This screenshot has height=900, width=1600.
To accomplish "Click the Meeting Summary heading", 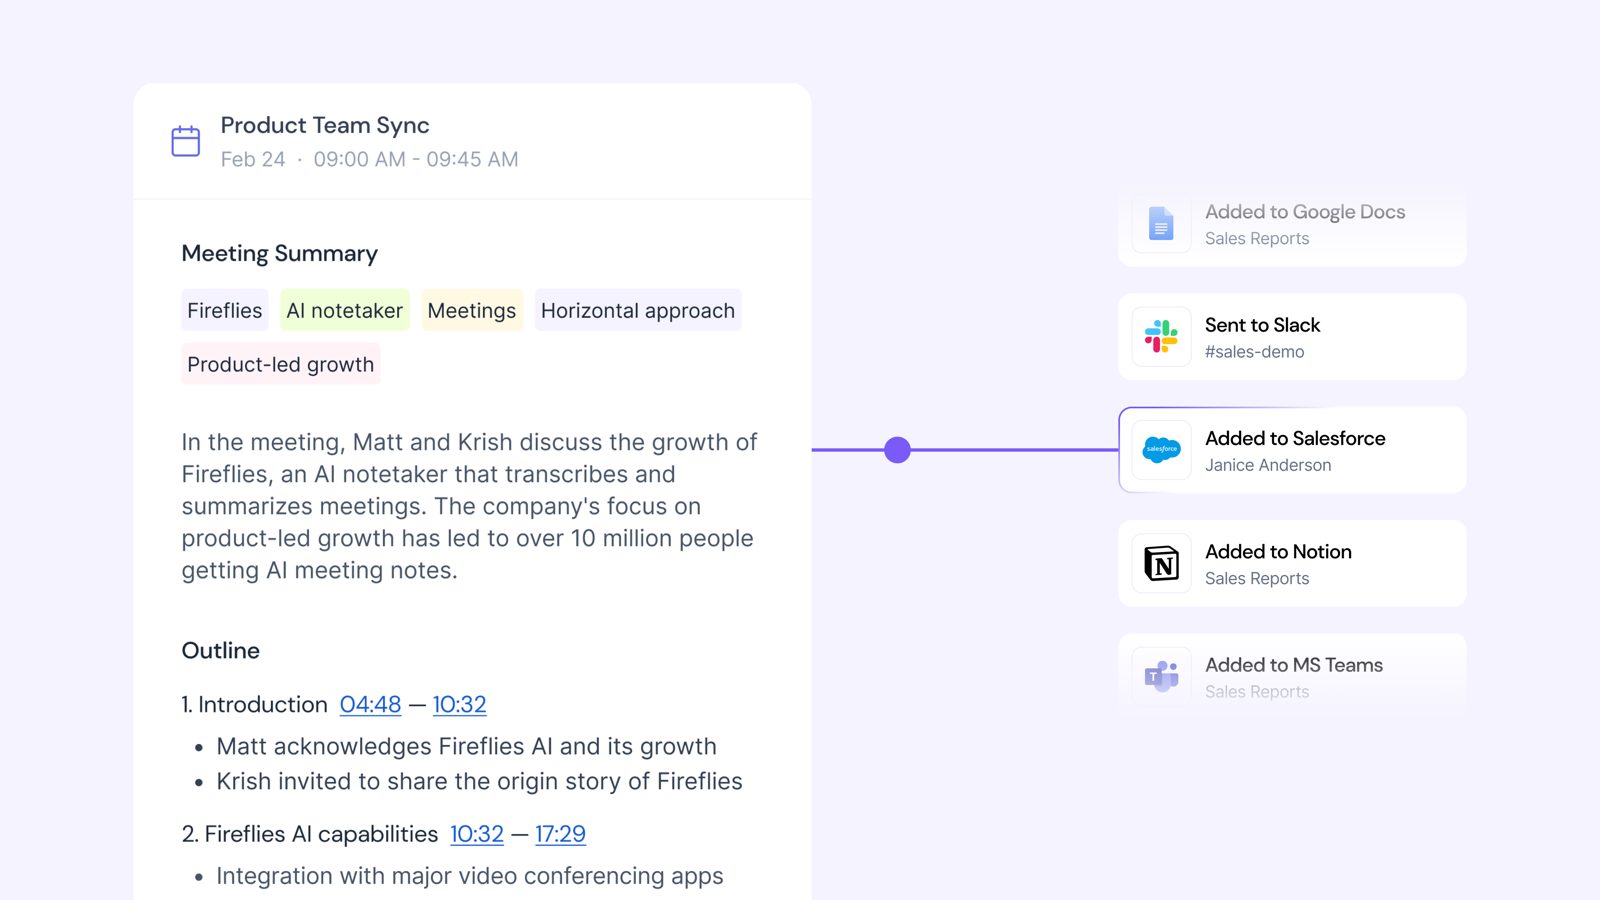I will coord(280,254).
